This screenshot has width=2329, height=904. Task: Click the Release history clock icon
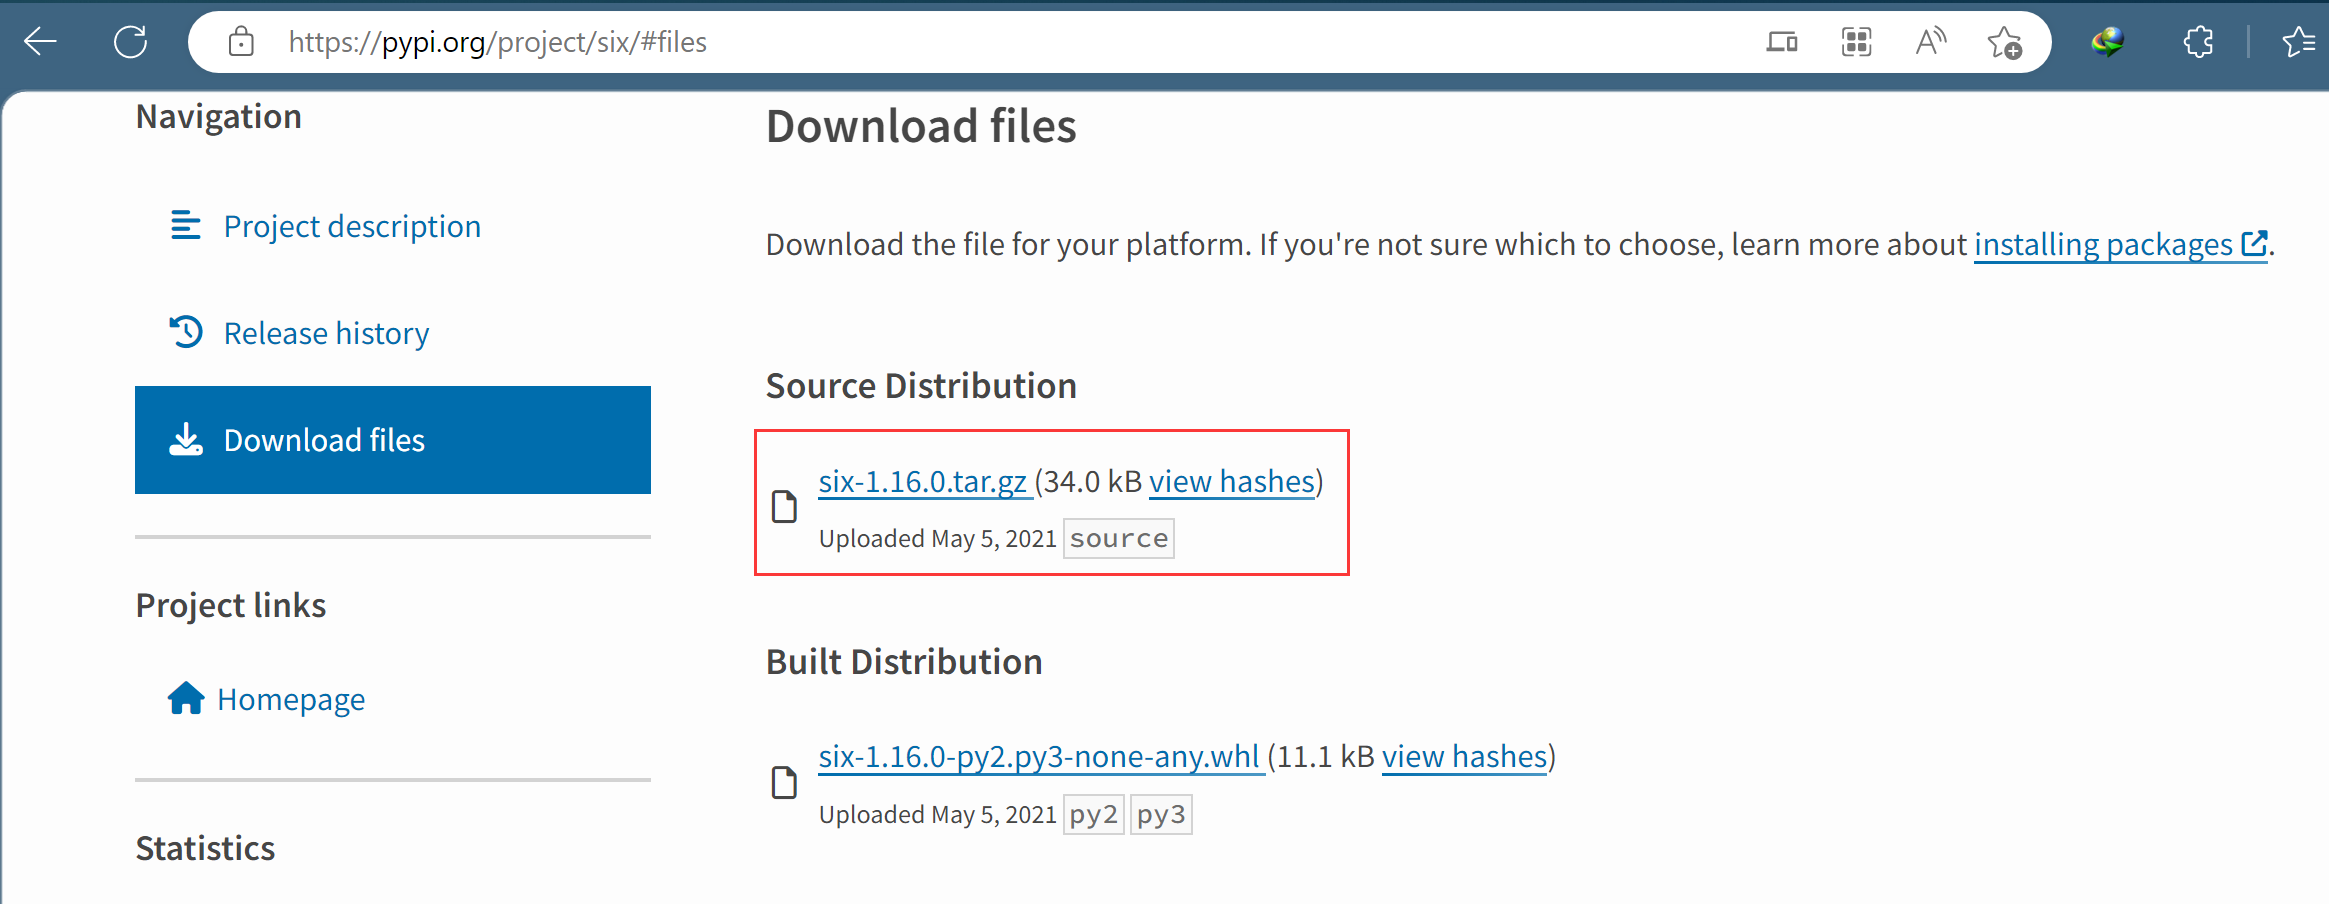[186, 331]
